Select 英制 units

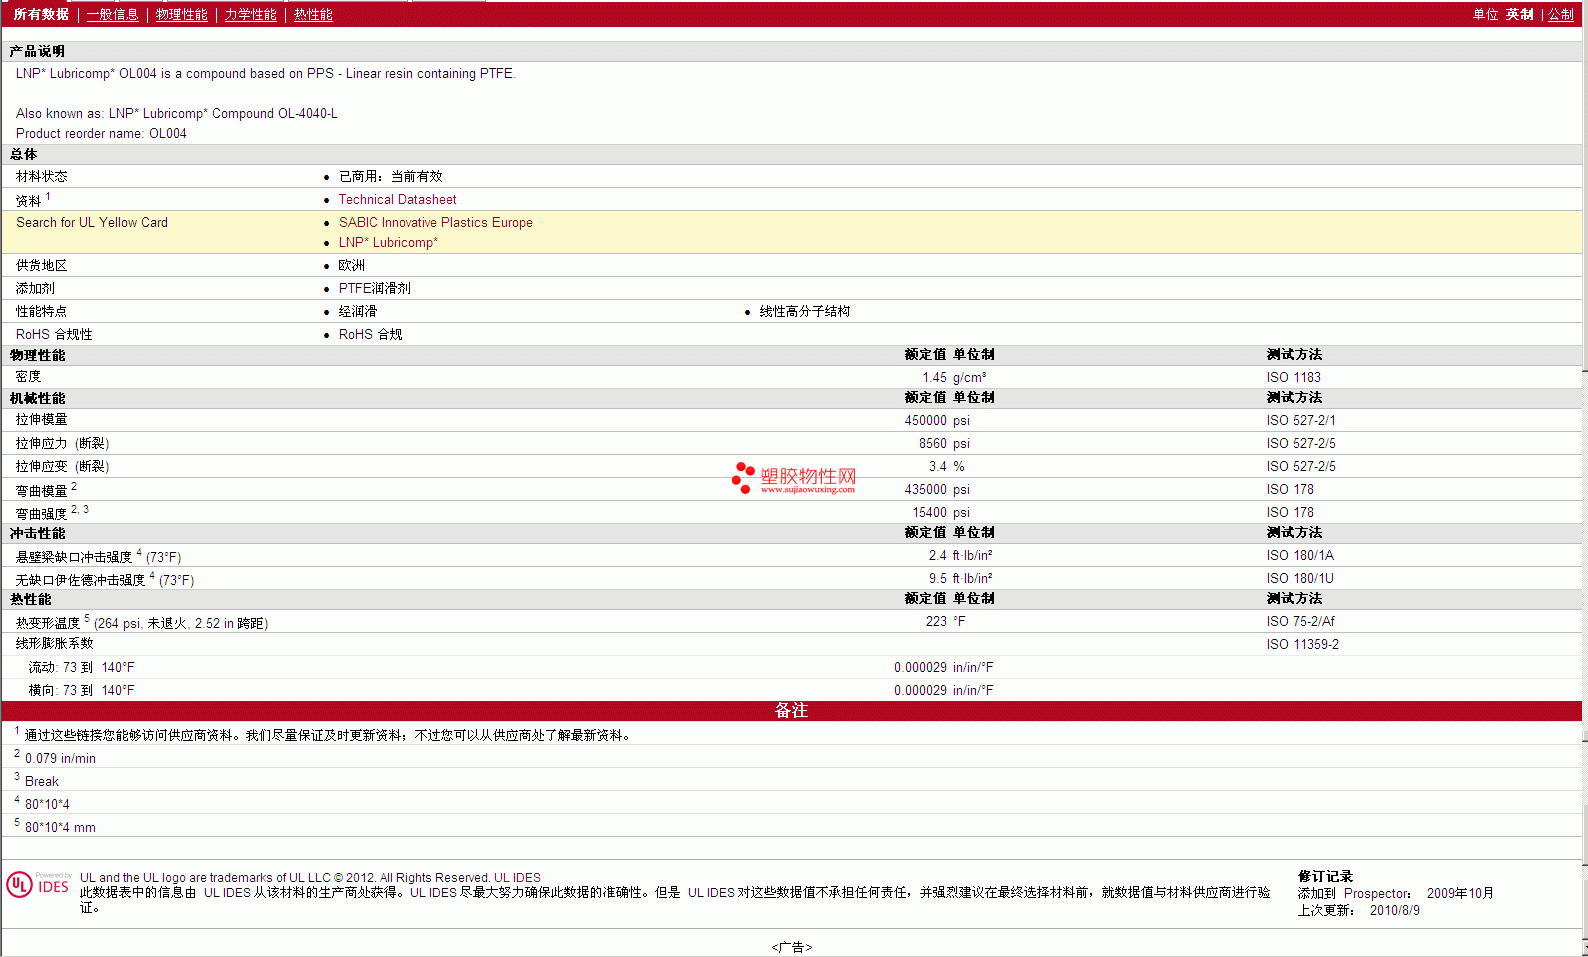1519,14
